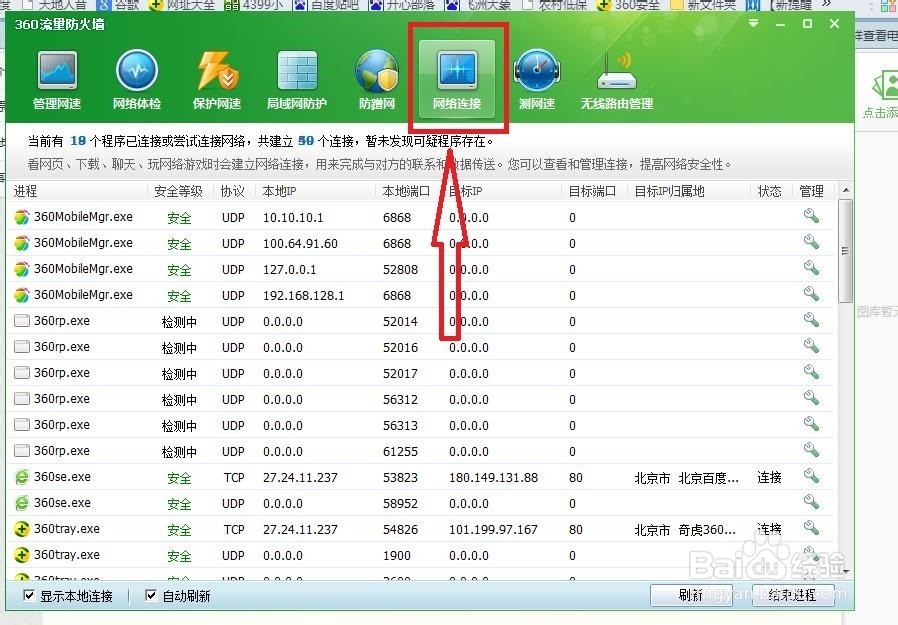Toggle 显示本地连接 checkbox

(28, 596)
